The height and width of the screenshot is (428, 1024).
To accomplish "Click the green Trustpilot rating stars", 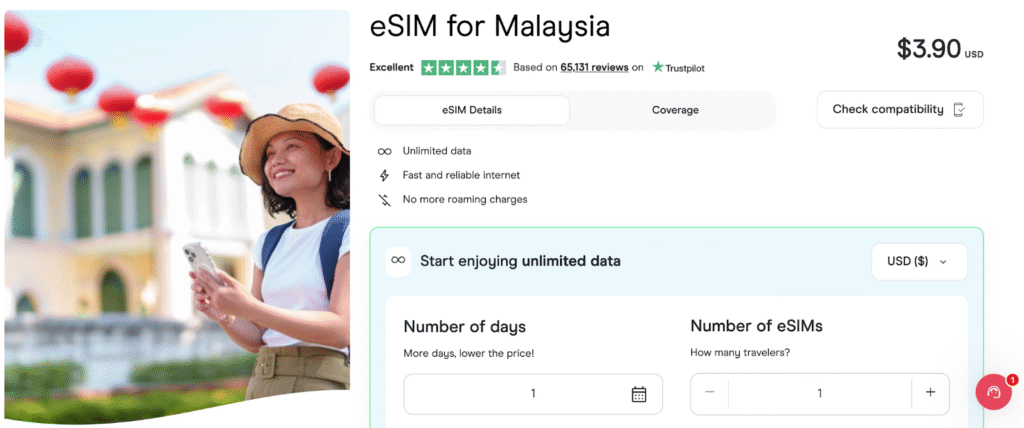I will pyautogui.click(x=462, y=67).
